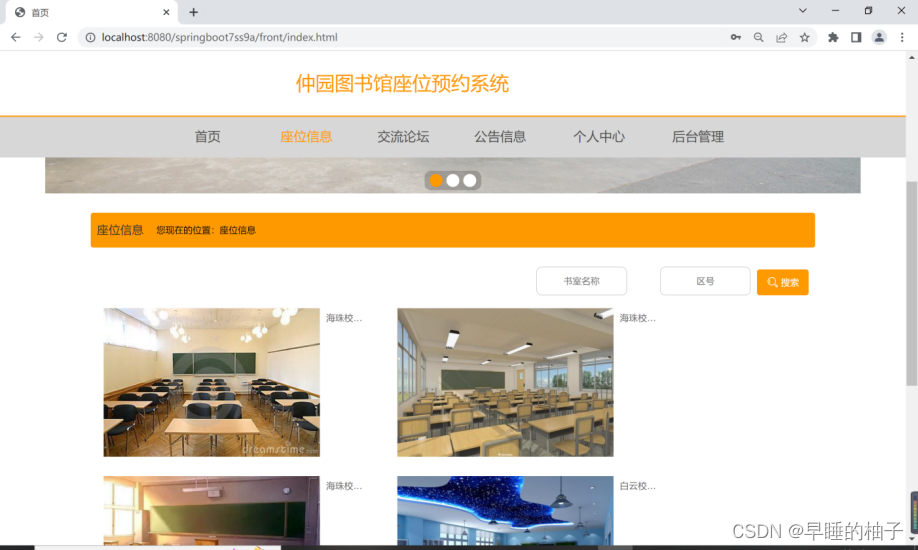Restore down the browser window

(868, 11)
